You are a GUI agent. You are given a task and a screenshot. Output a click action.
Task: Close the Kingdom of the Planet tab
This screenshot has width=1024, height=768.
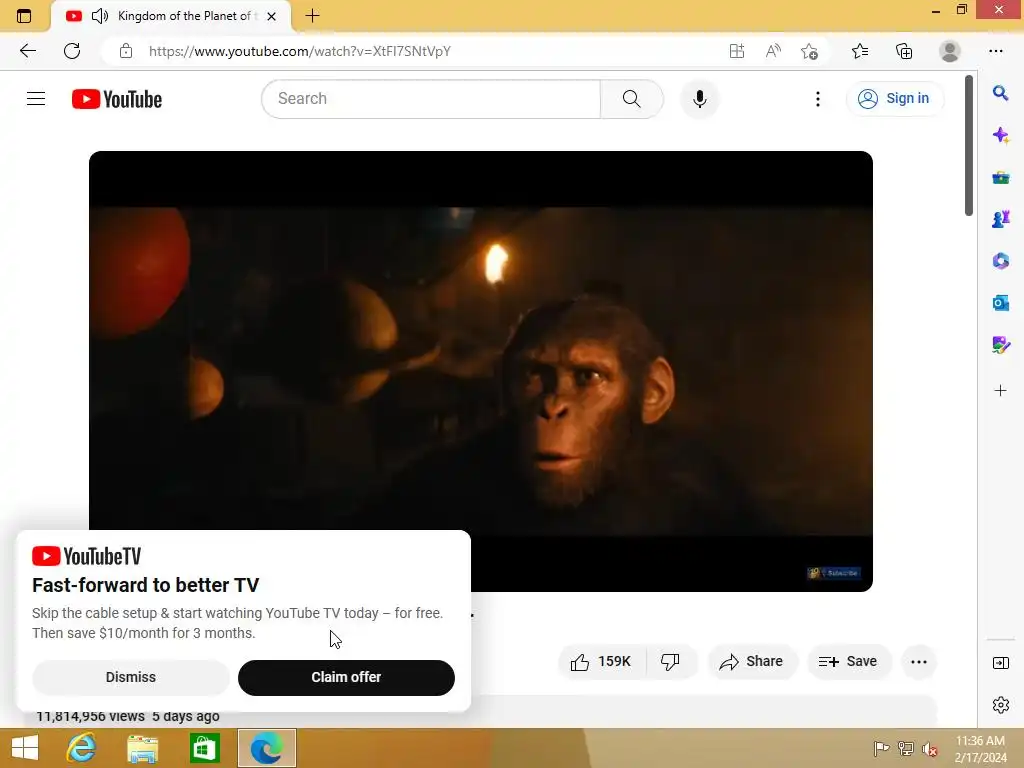(272, 16)
